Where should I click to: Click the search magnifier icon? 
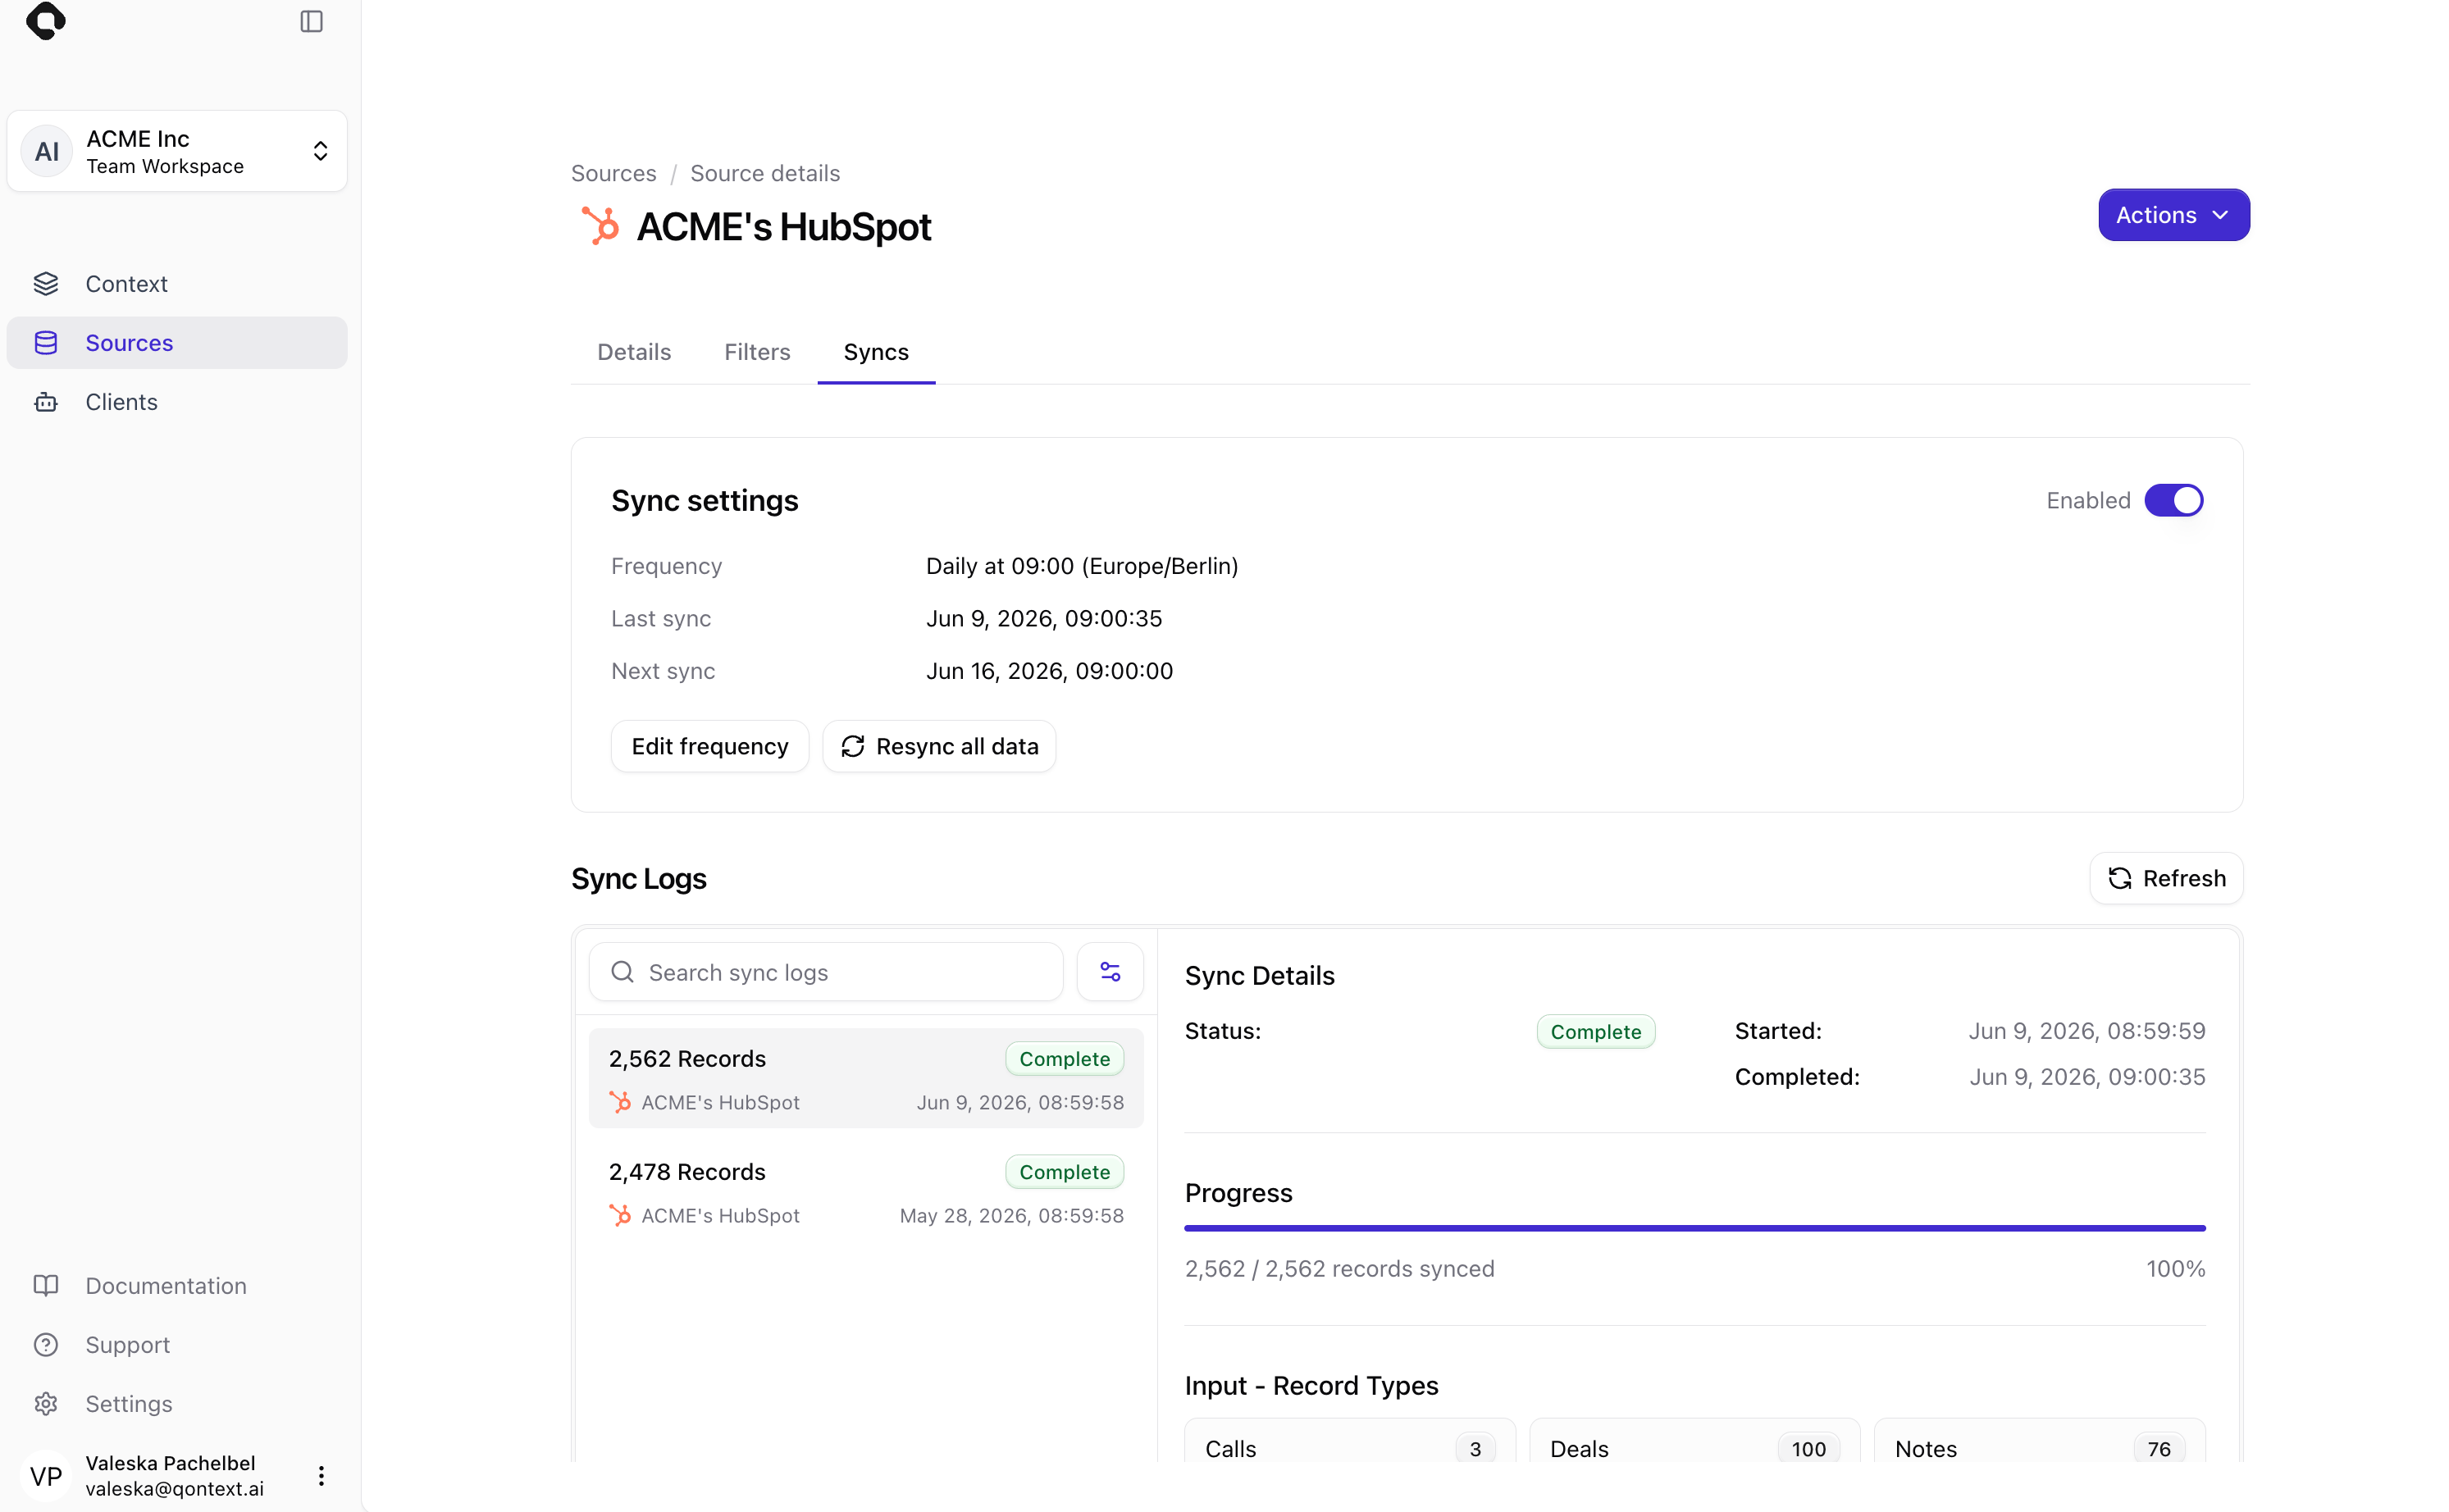tap(622, 972)
